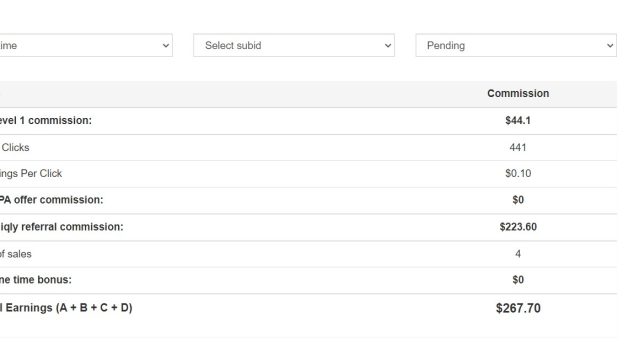Image resolution: width=634 pixels, height=360 pixels.
Task: Click the $0.10 earnings per click value
Action: pyautogui.click(x=518, y=174)
